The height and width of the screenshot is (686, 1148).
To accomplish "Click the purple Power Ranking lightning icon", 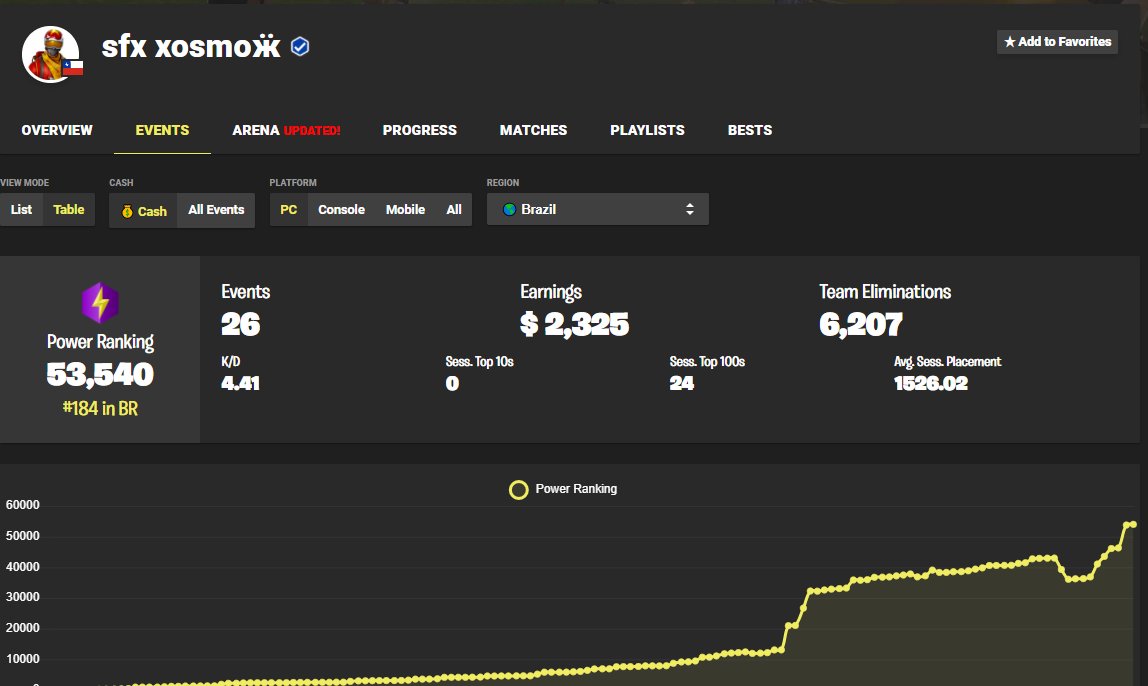I will pyautogui.click(x=100, y=302).
